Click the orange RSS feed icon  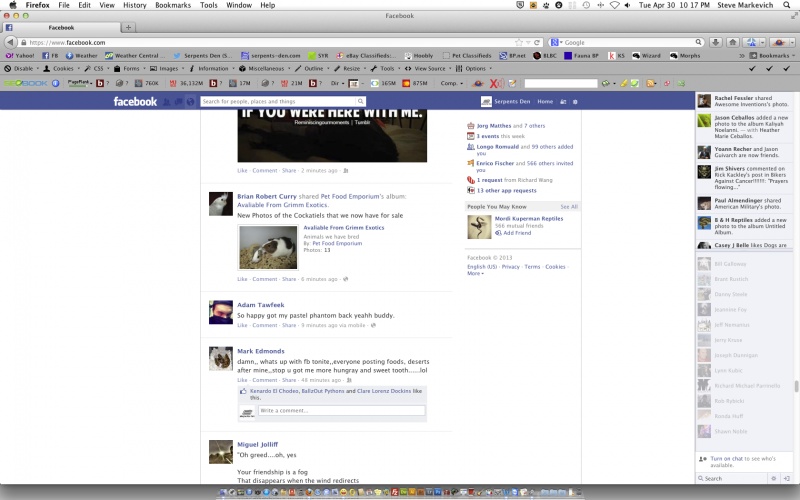tap(650, 83)
